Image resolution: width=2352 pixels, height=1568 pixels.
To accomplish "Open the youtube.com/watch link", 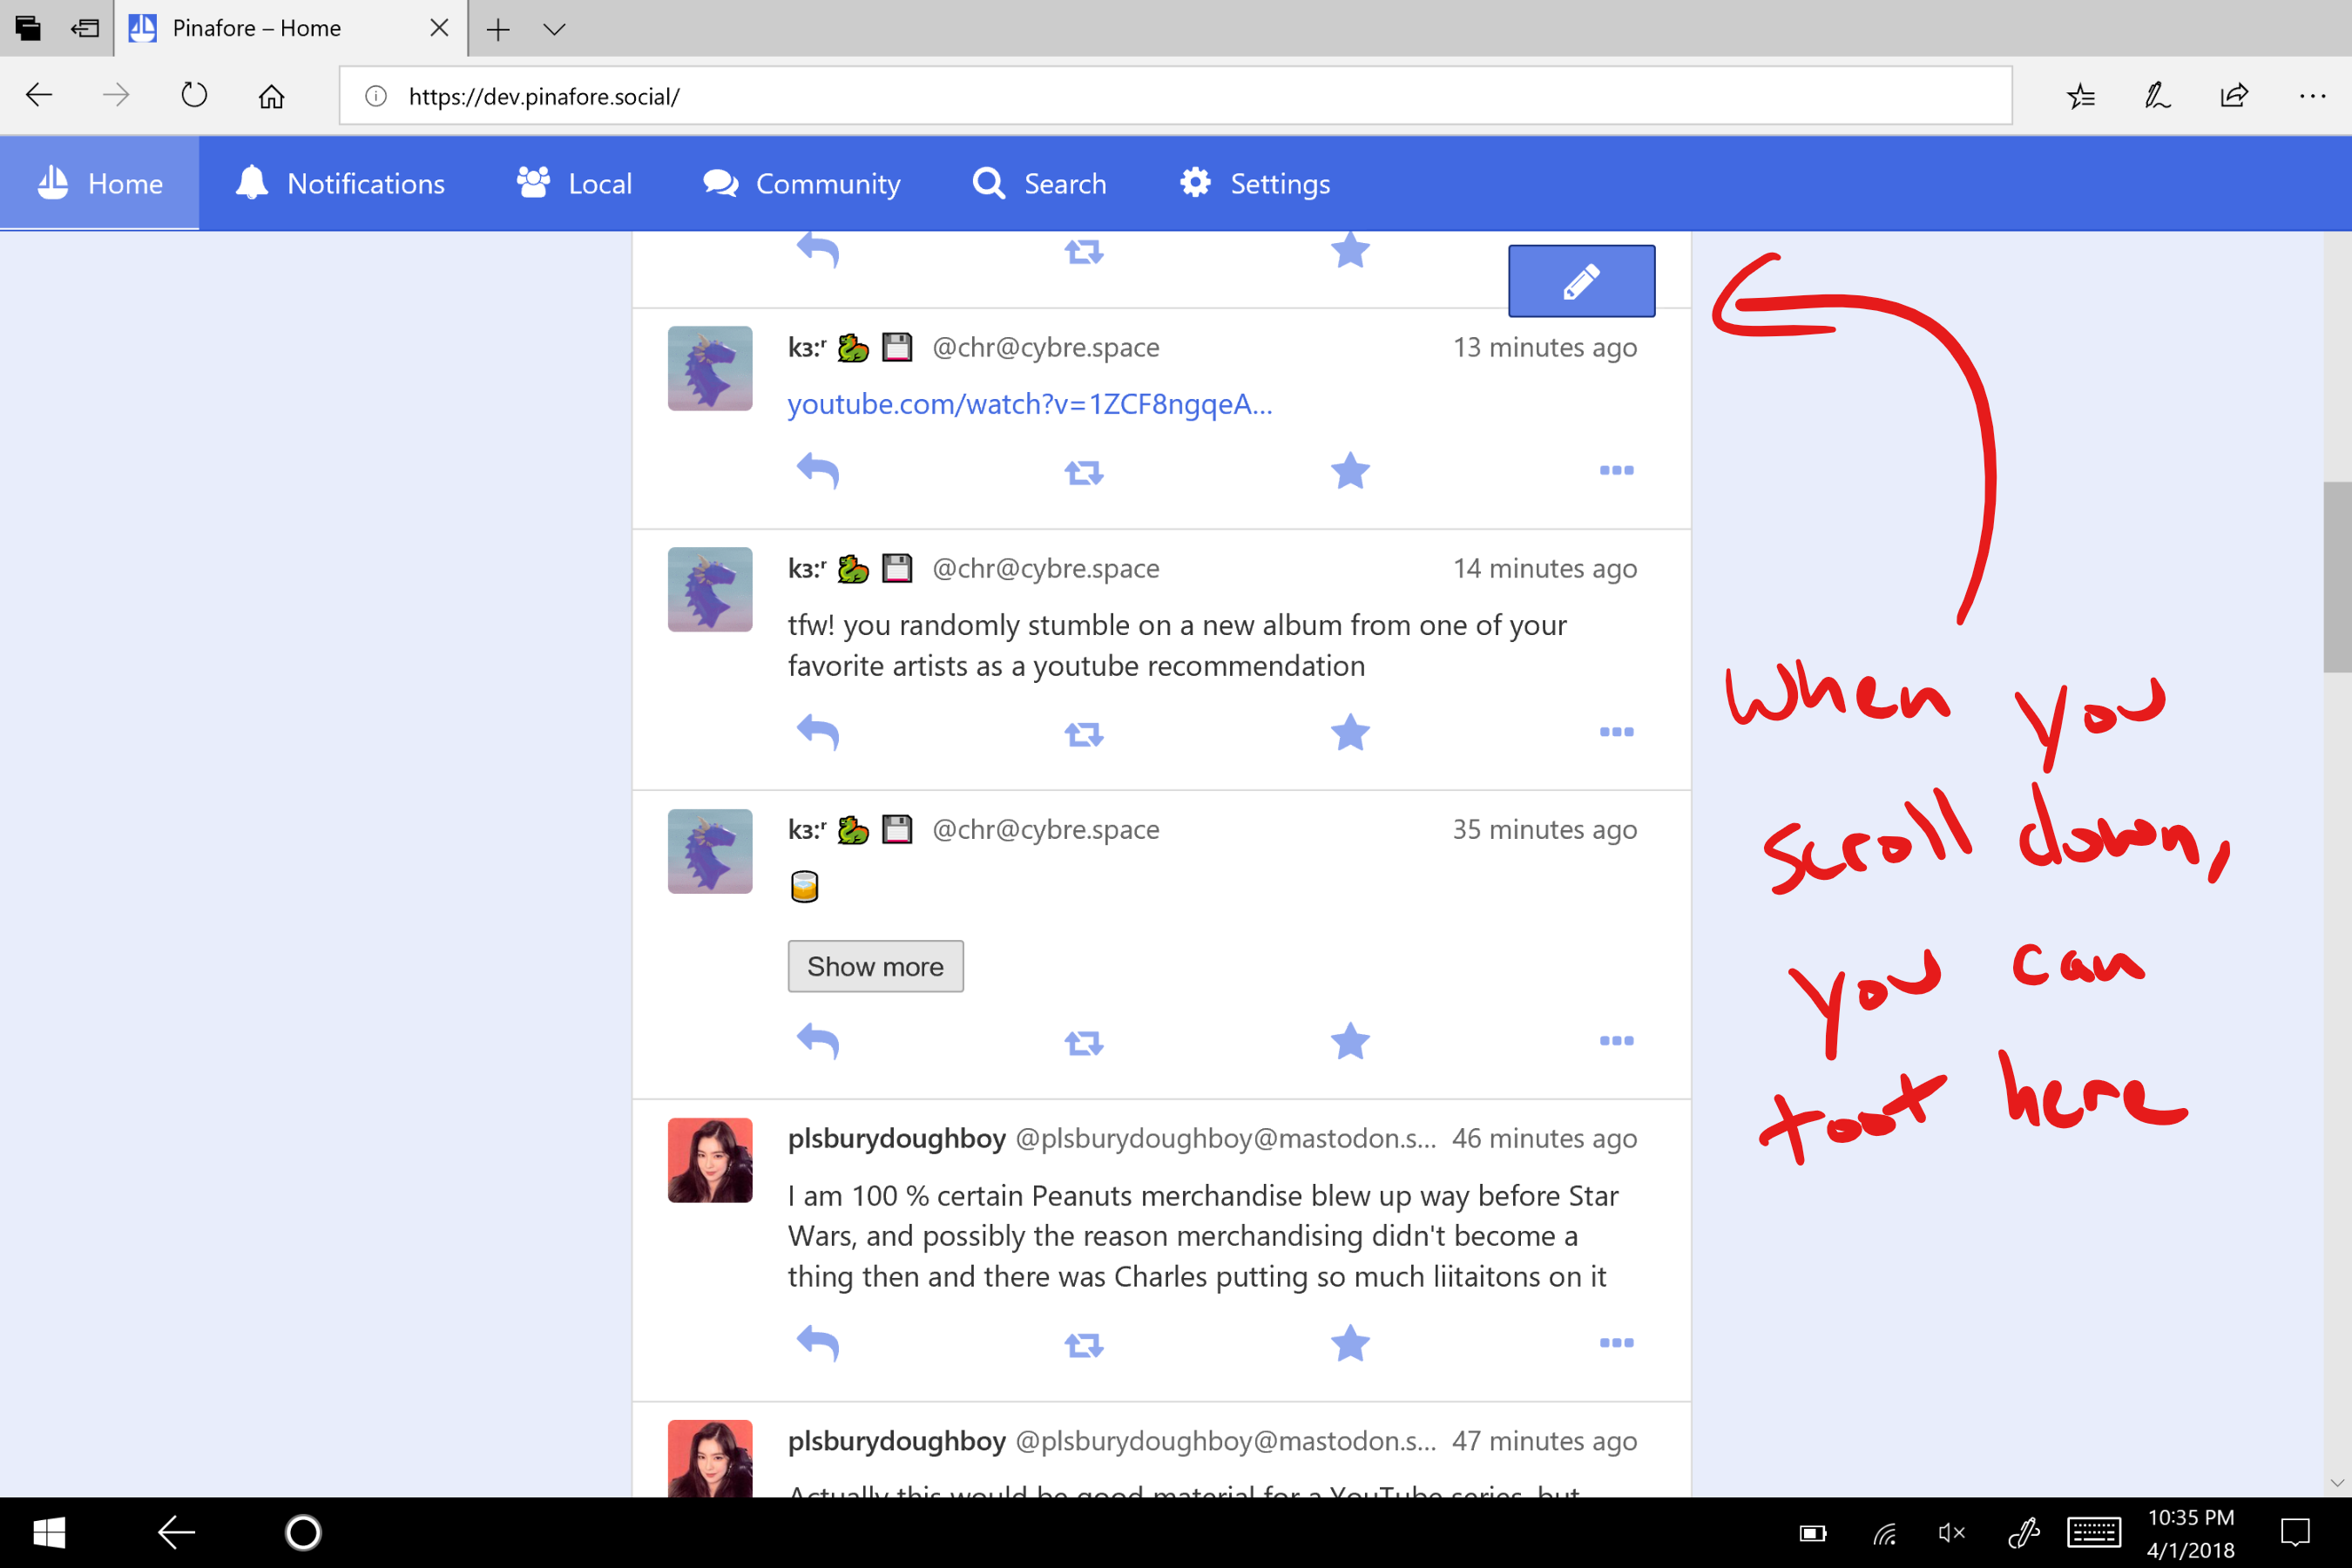I will (1029, 404).
